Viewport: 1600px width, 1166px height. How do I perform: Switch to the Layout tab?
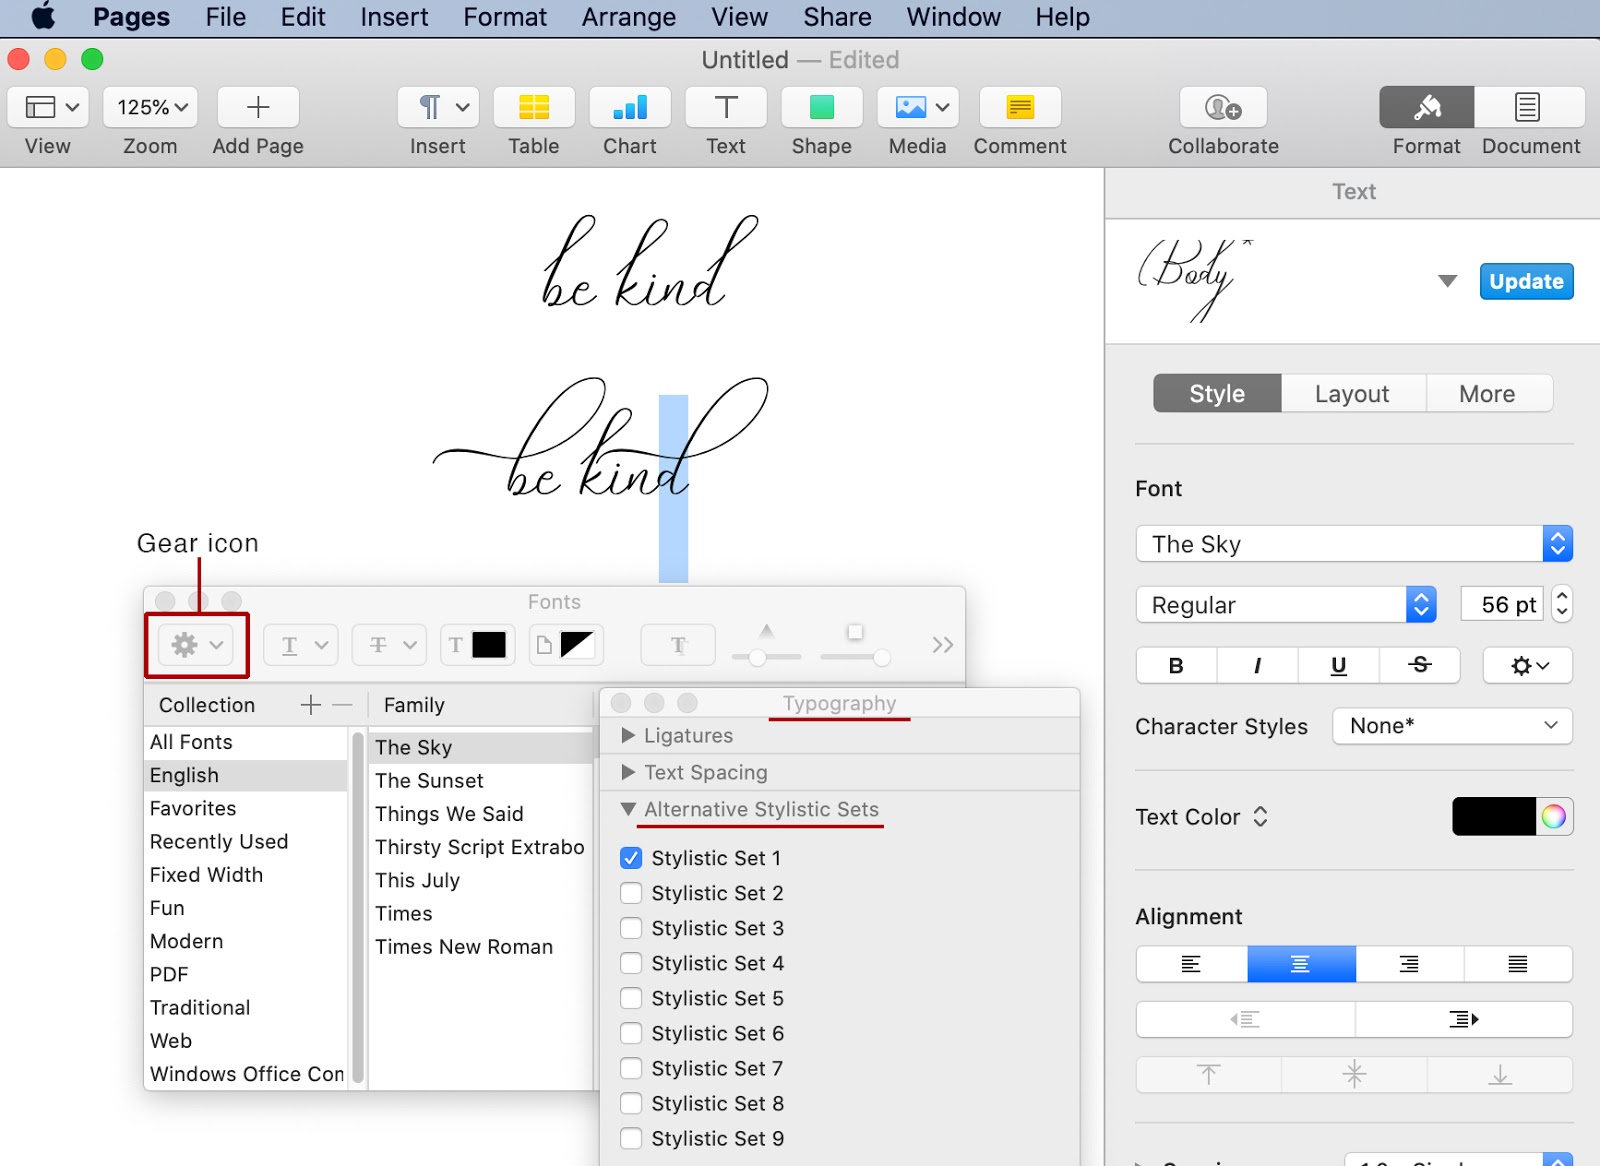coord(1352,393)
